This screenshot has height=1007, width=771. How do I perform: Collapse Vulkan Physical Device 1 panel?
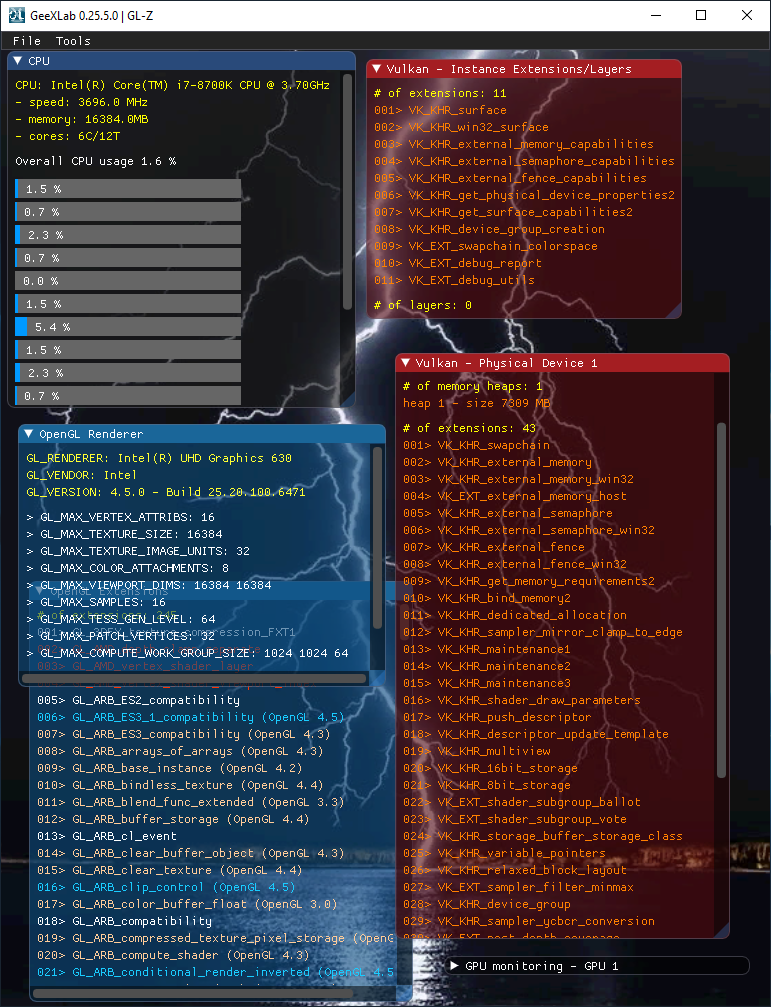406,363
